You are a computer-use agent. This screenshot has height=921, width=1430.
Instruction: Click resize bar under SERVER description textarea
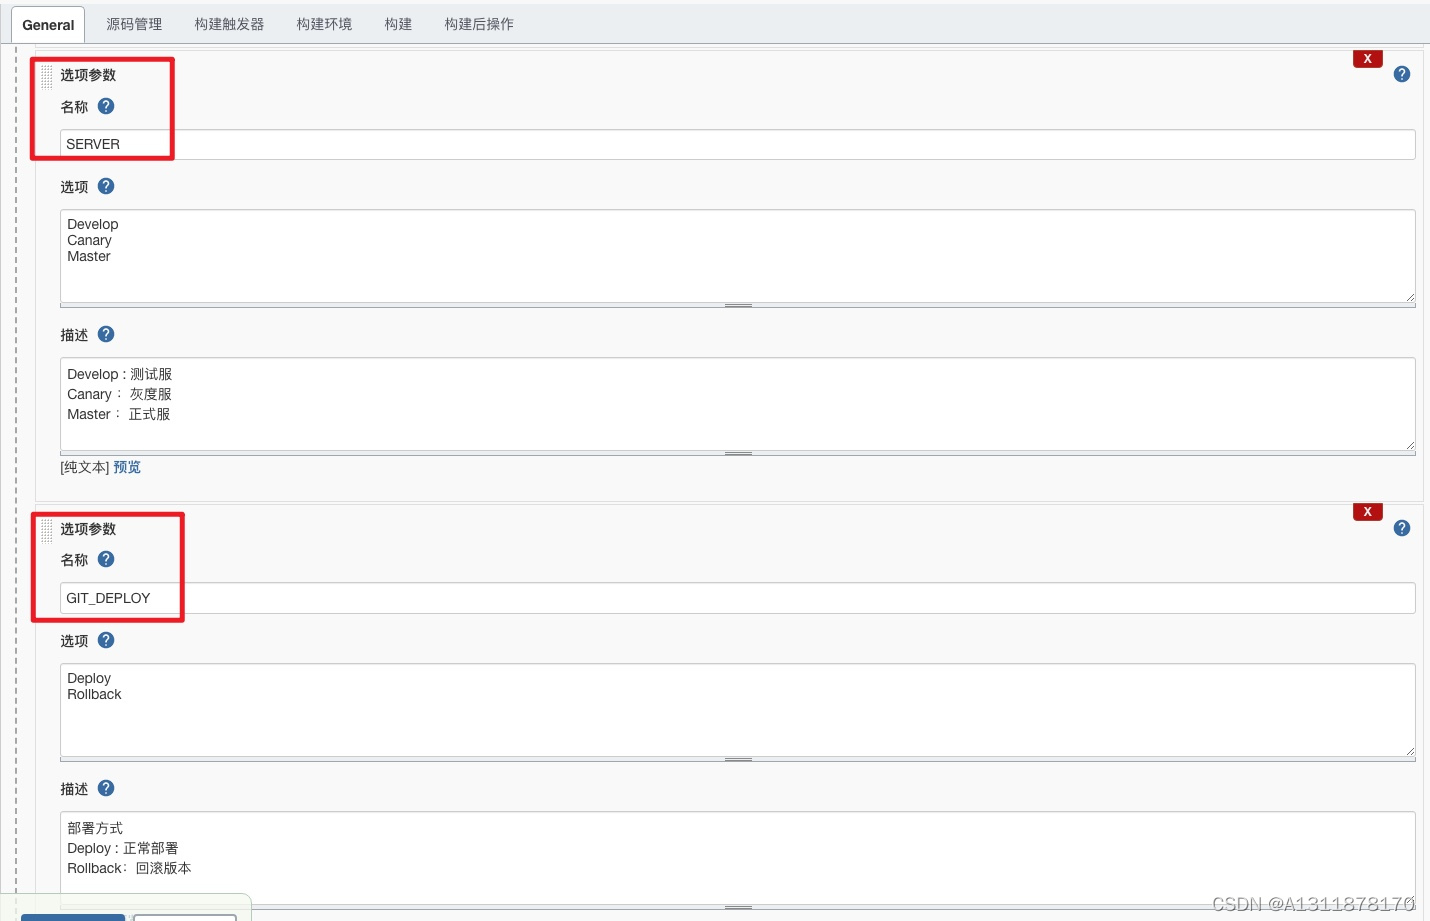(738, 453)
